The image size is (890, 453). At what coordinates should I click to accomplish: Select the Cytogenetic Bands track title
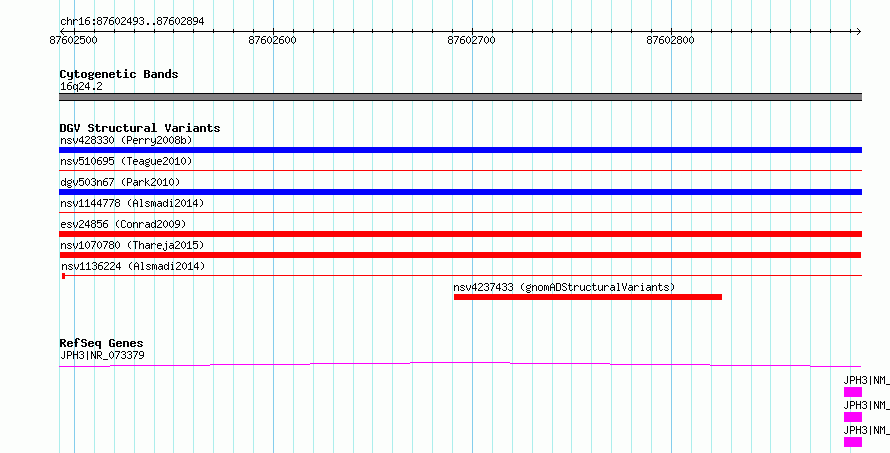[x=119, y=74]
